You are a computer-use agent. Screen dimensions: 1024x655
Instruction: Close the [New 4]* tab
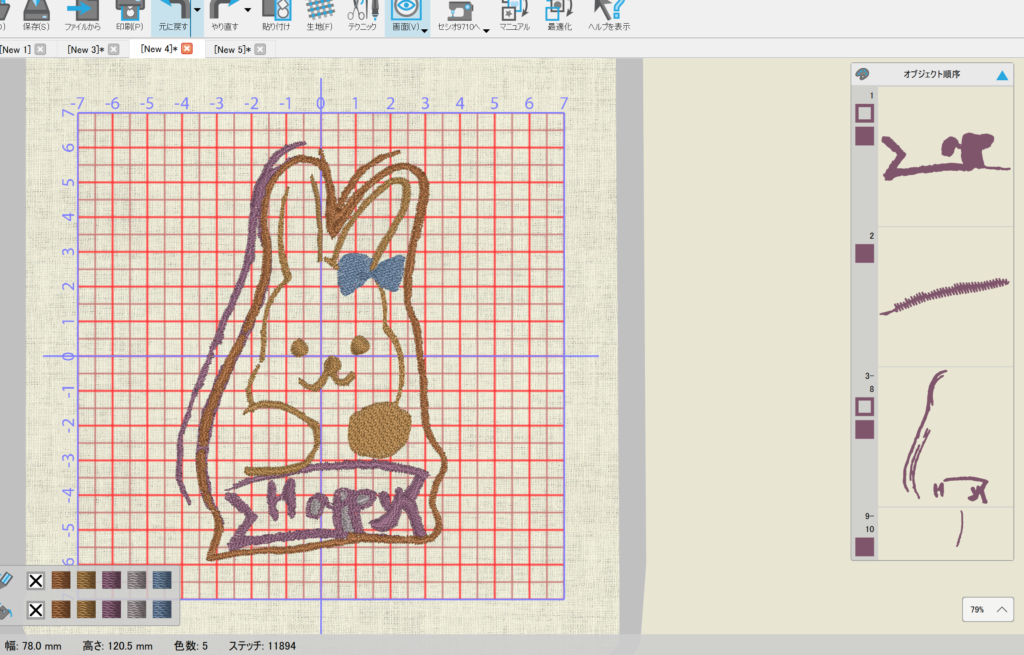186,49
